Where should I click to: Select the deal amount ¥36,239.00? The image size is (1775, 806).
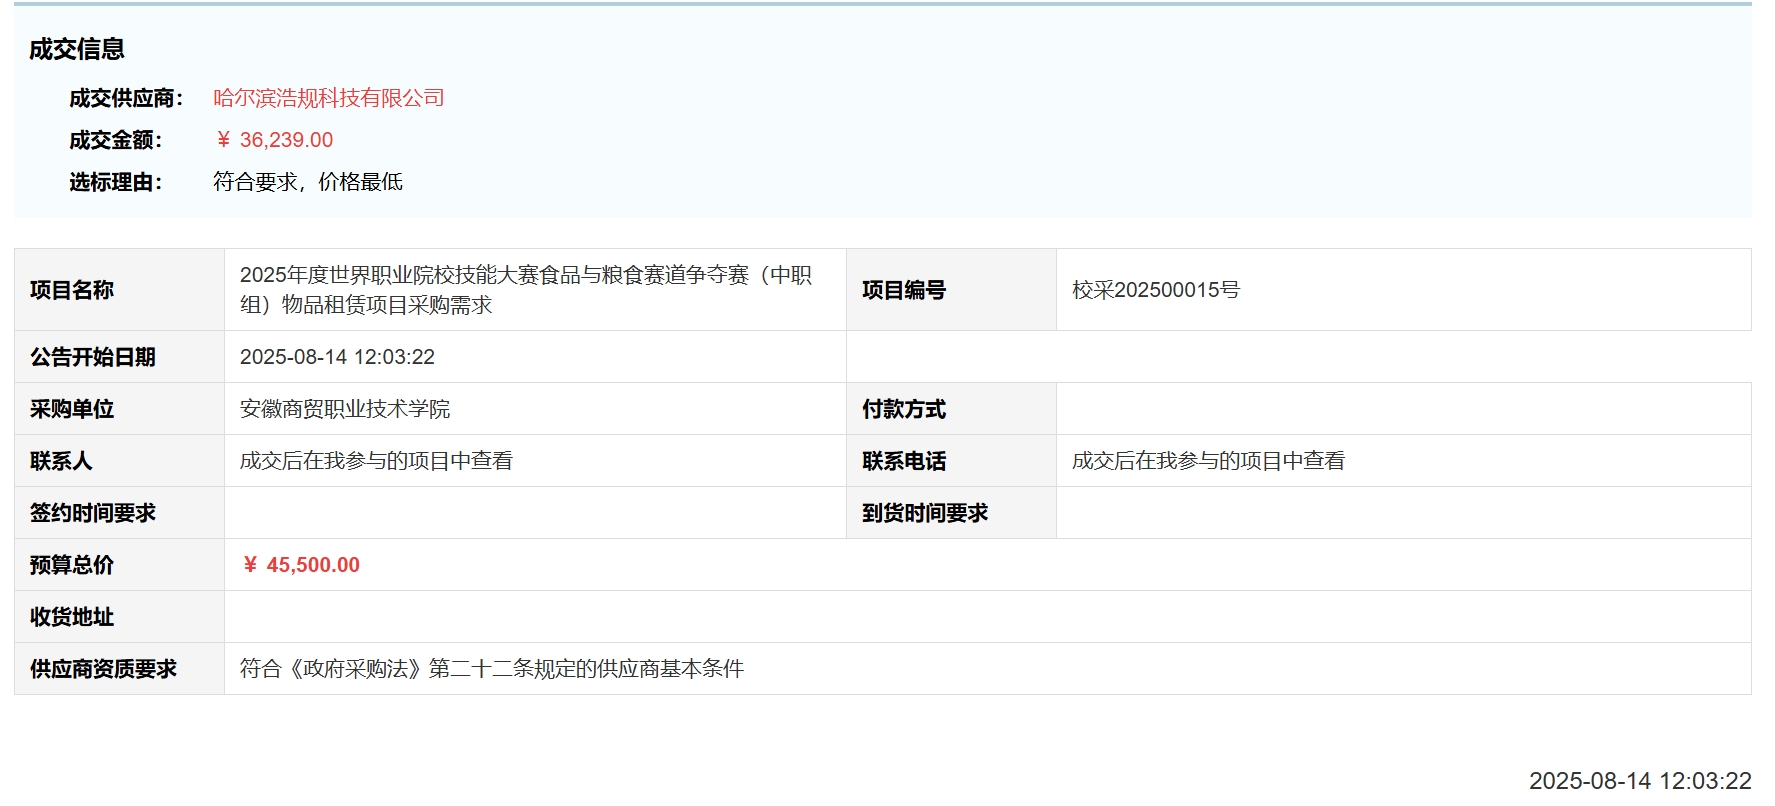[275, 140]
